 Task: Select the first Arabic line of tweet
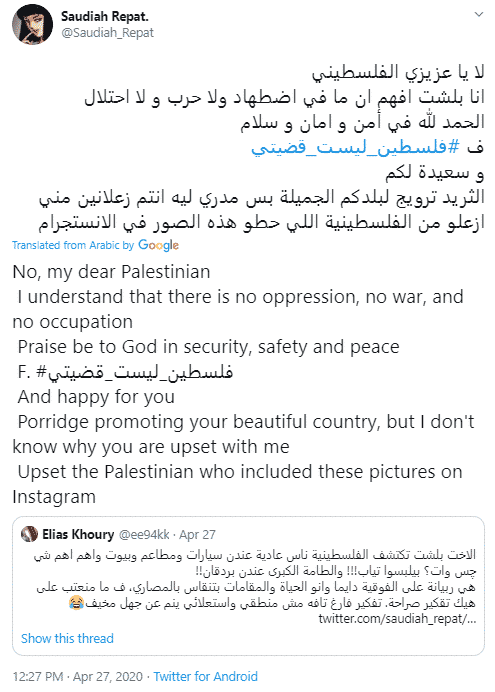click(x=398, y=72)
